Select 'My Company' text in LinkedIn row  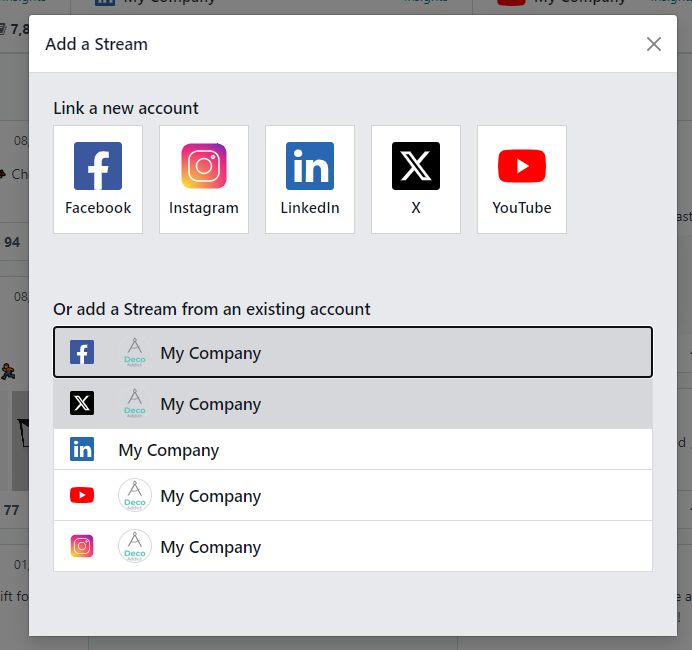[169, 451]
